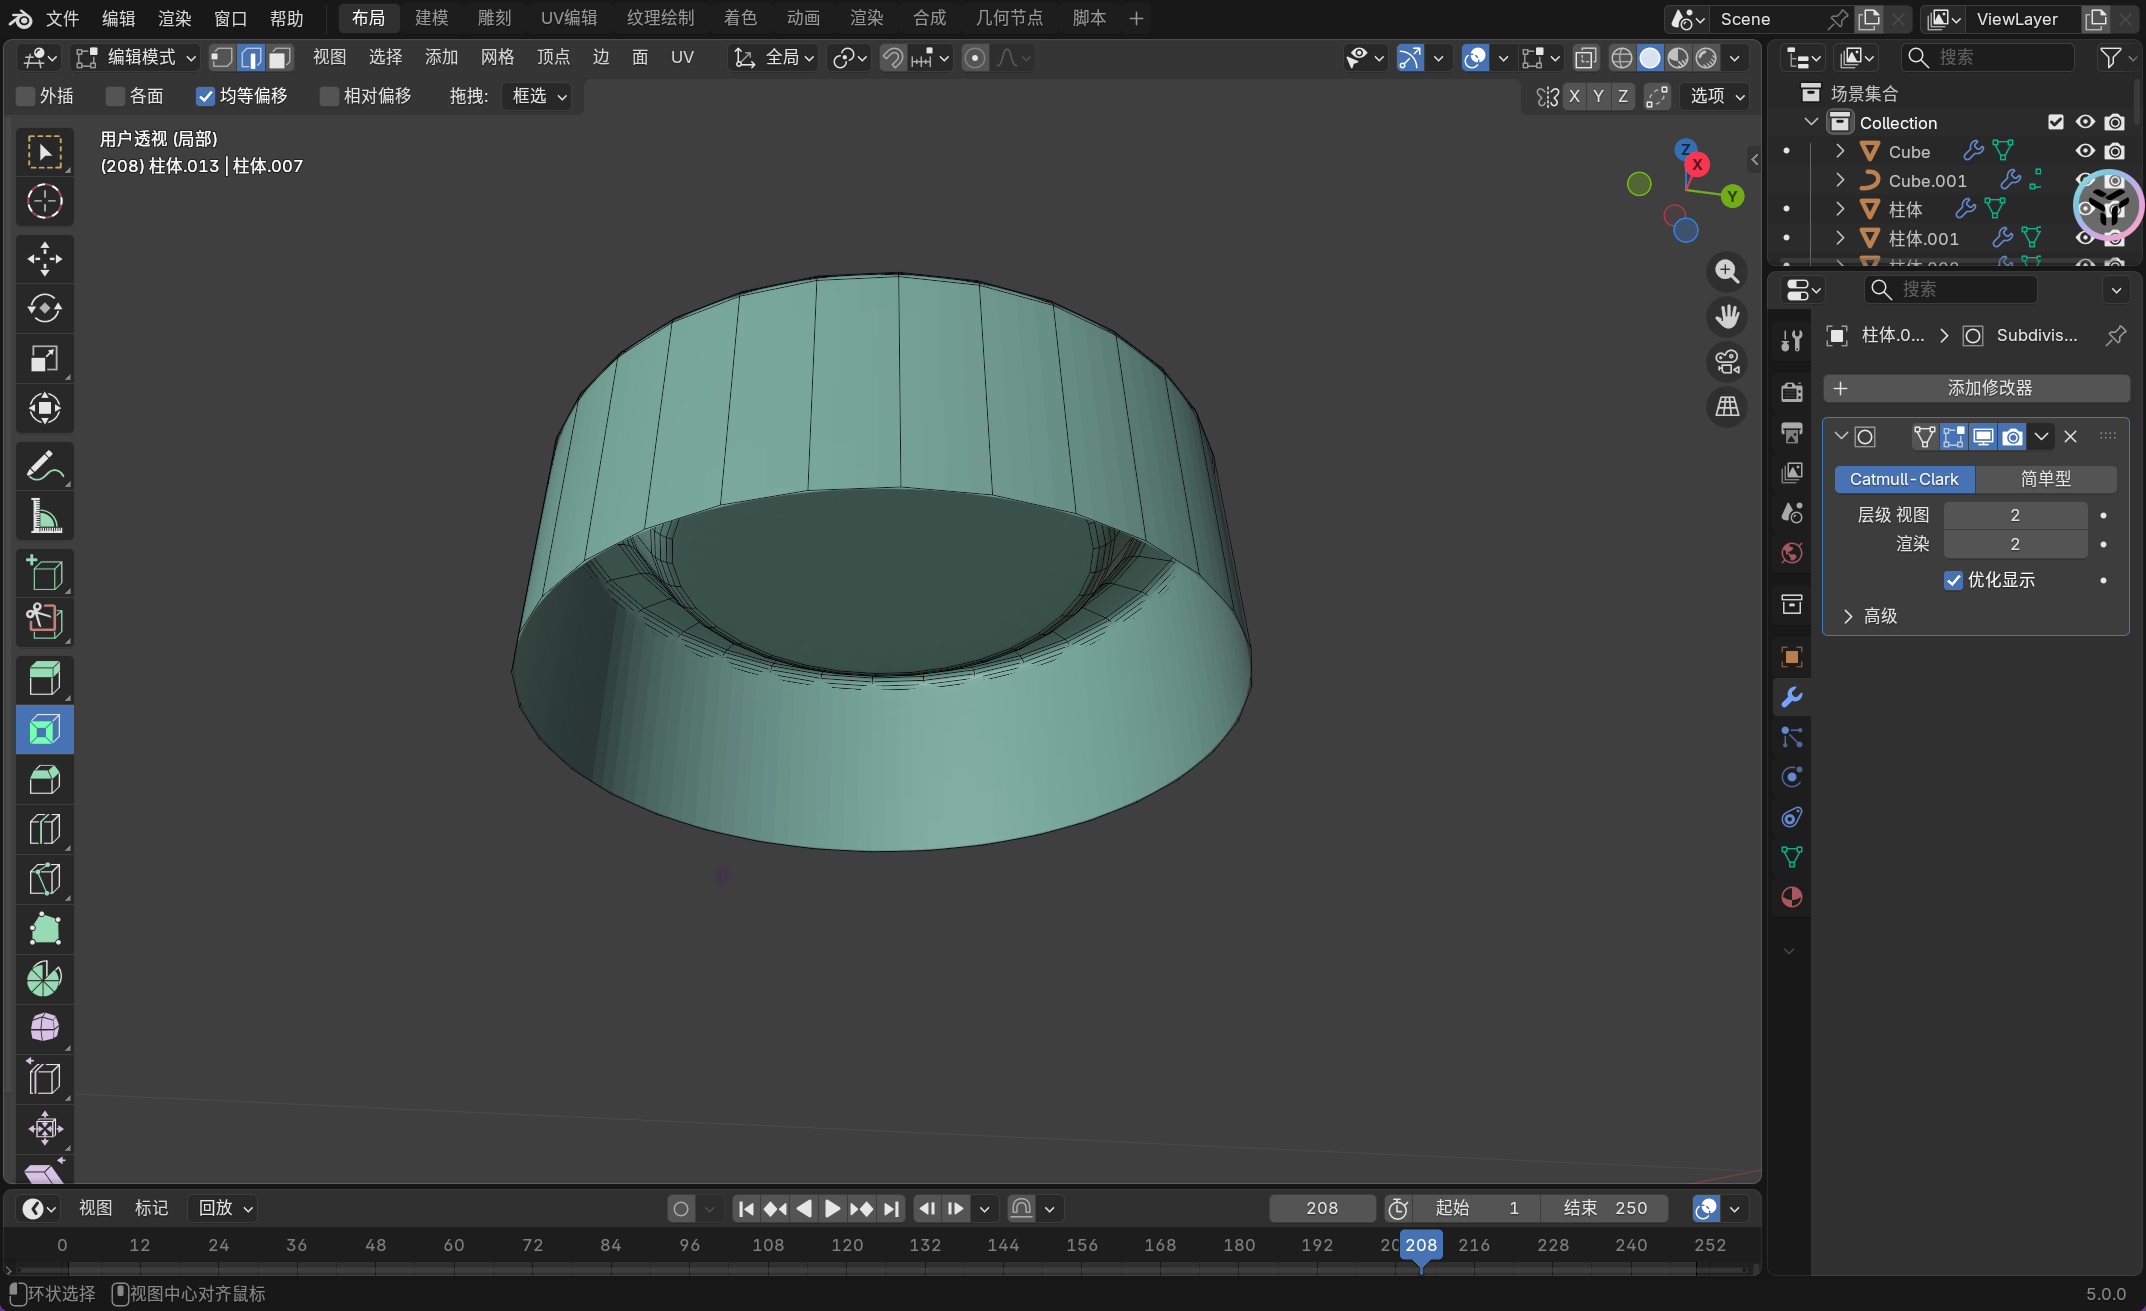The width and height of the screenshot is (2146, 1311).
Task: Choose the Extrude Region tool
Action: 44,679
